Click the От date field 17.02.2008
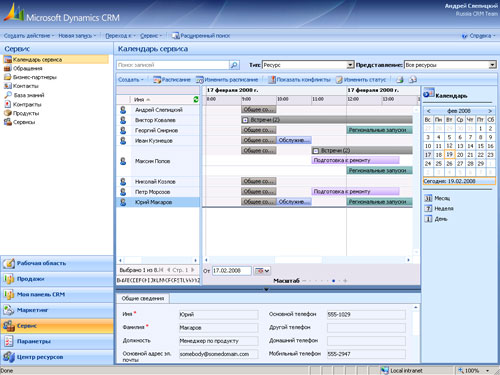Screen dimensions: 500x375 (232, 271)
